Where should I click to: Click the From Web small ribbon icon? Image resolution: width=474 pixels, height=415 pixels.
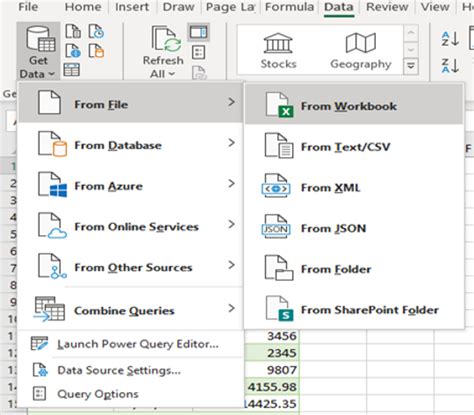point(73,51)
